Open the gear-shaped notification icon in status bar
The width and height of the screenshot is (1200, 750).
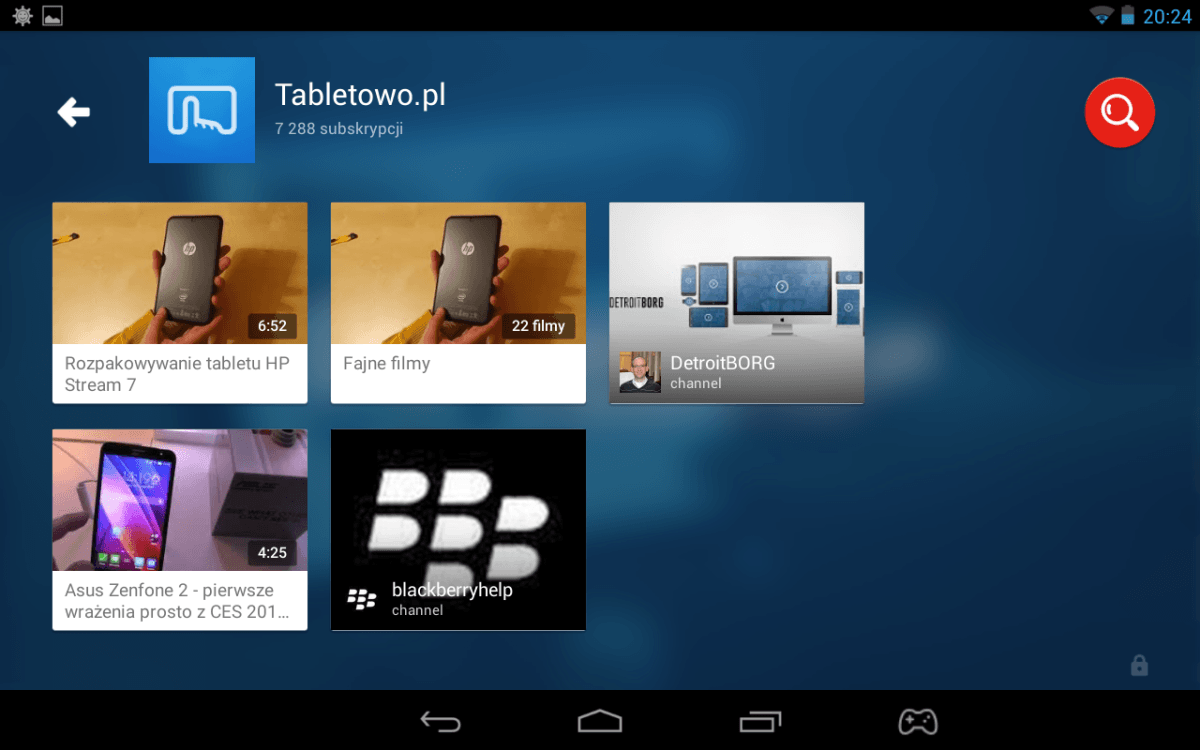point(21,16)
